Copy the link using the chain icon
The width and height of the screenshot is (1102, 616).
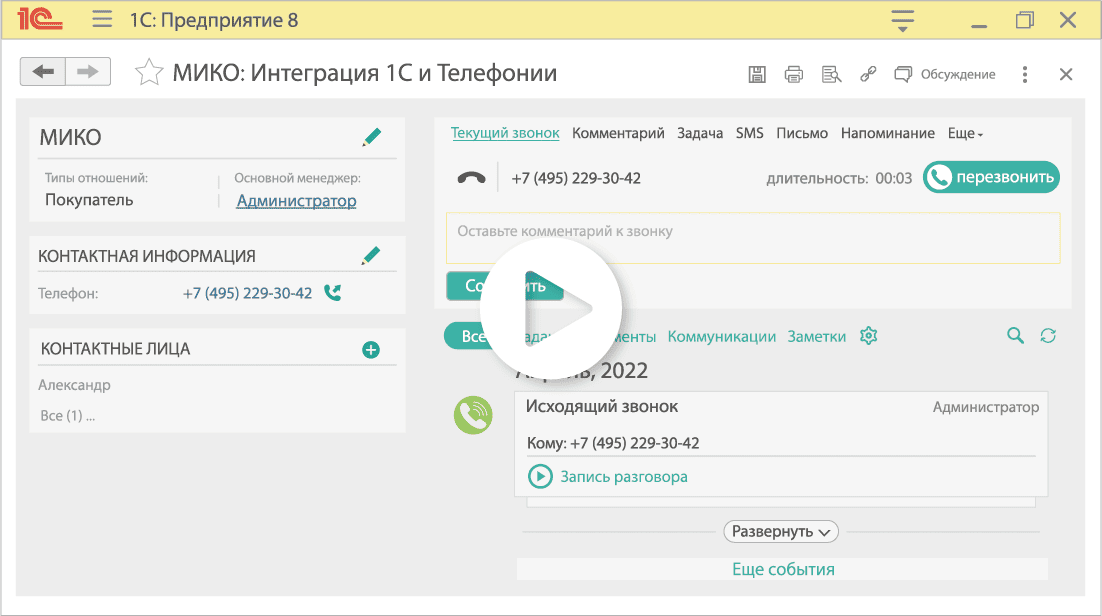[x=867, y=73]
